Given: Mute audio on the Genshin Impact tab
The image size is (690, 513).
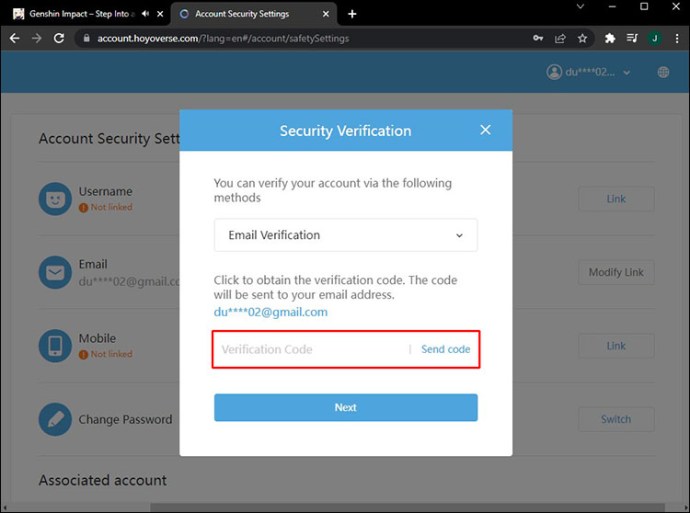Looking at the screenshot, I should tap(146, 14).
